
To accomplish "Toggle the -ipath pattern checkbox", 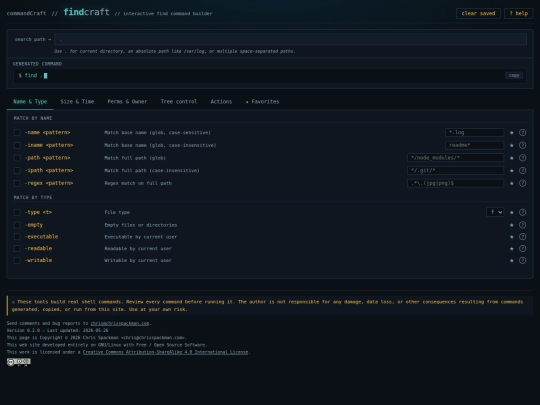I will pyautogui.click(x=17, y=170).
